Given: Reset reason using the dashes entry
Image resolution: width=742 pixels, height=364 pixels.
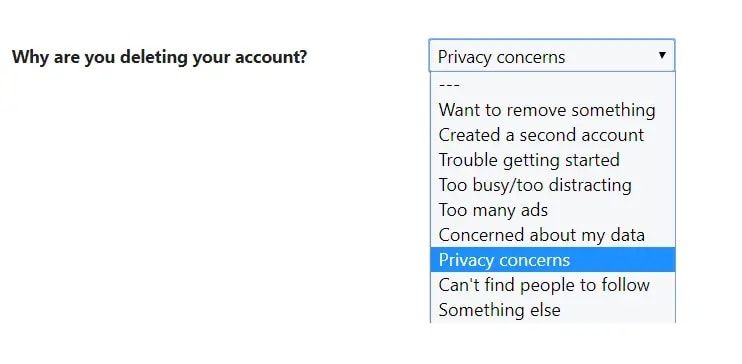Looking at the screenshot, I should (553, 85).
